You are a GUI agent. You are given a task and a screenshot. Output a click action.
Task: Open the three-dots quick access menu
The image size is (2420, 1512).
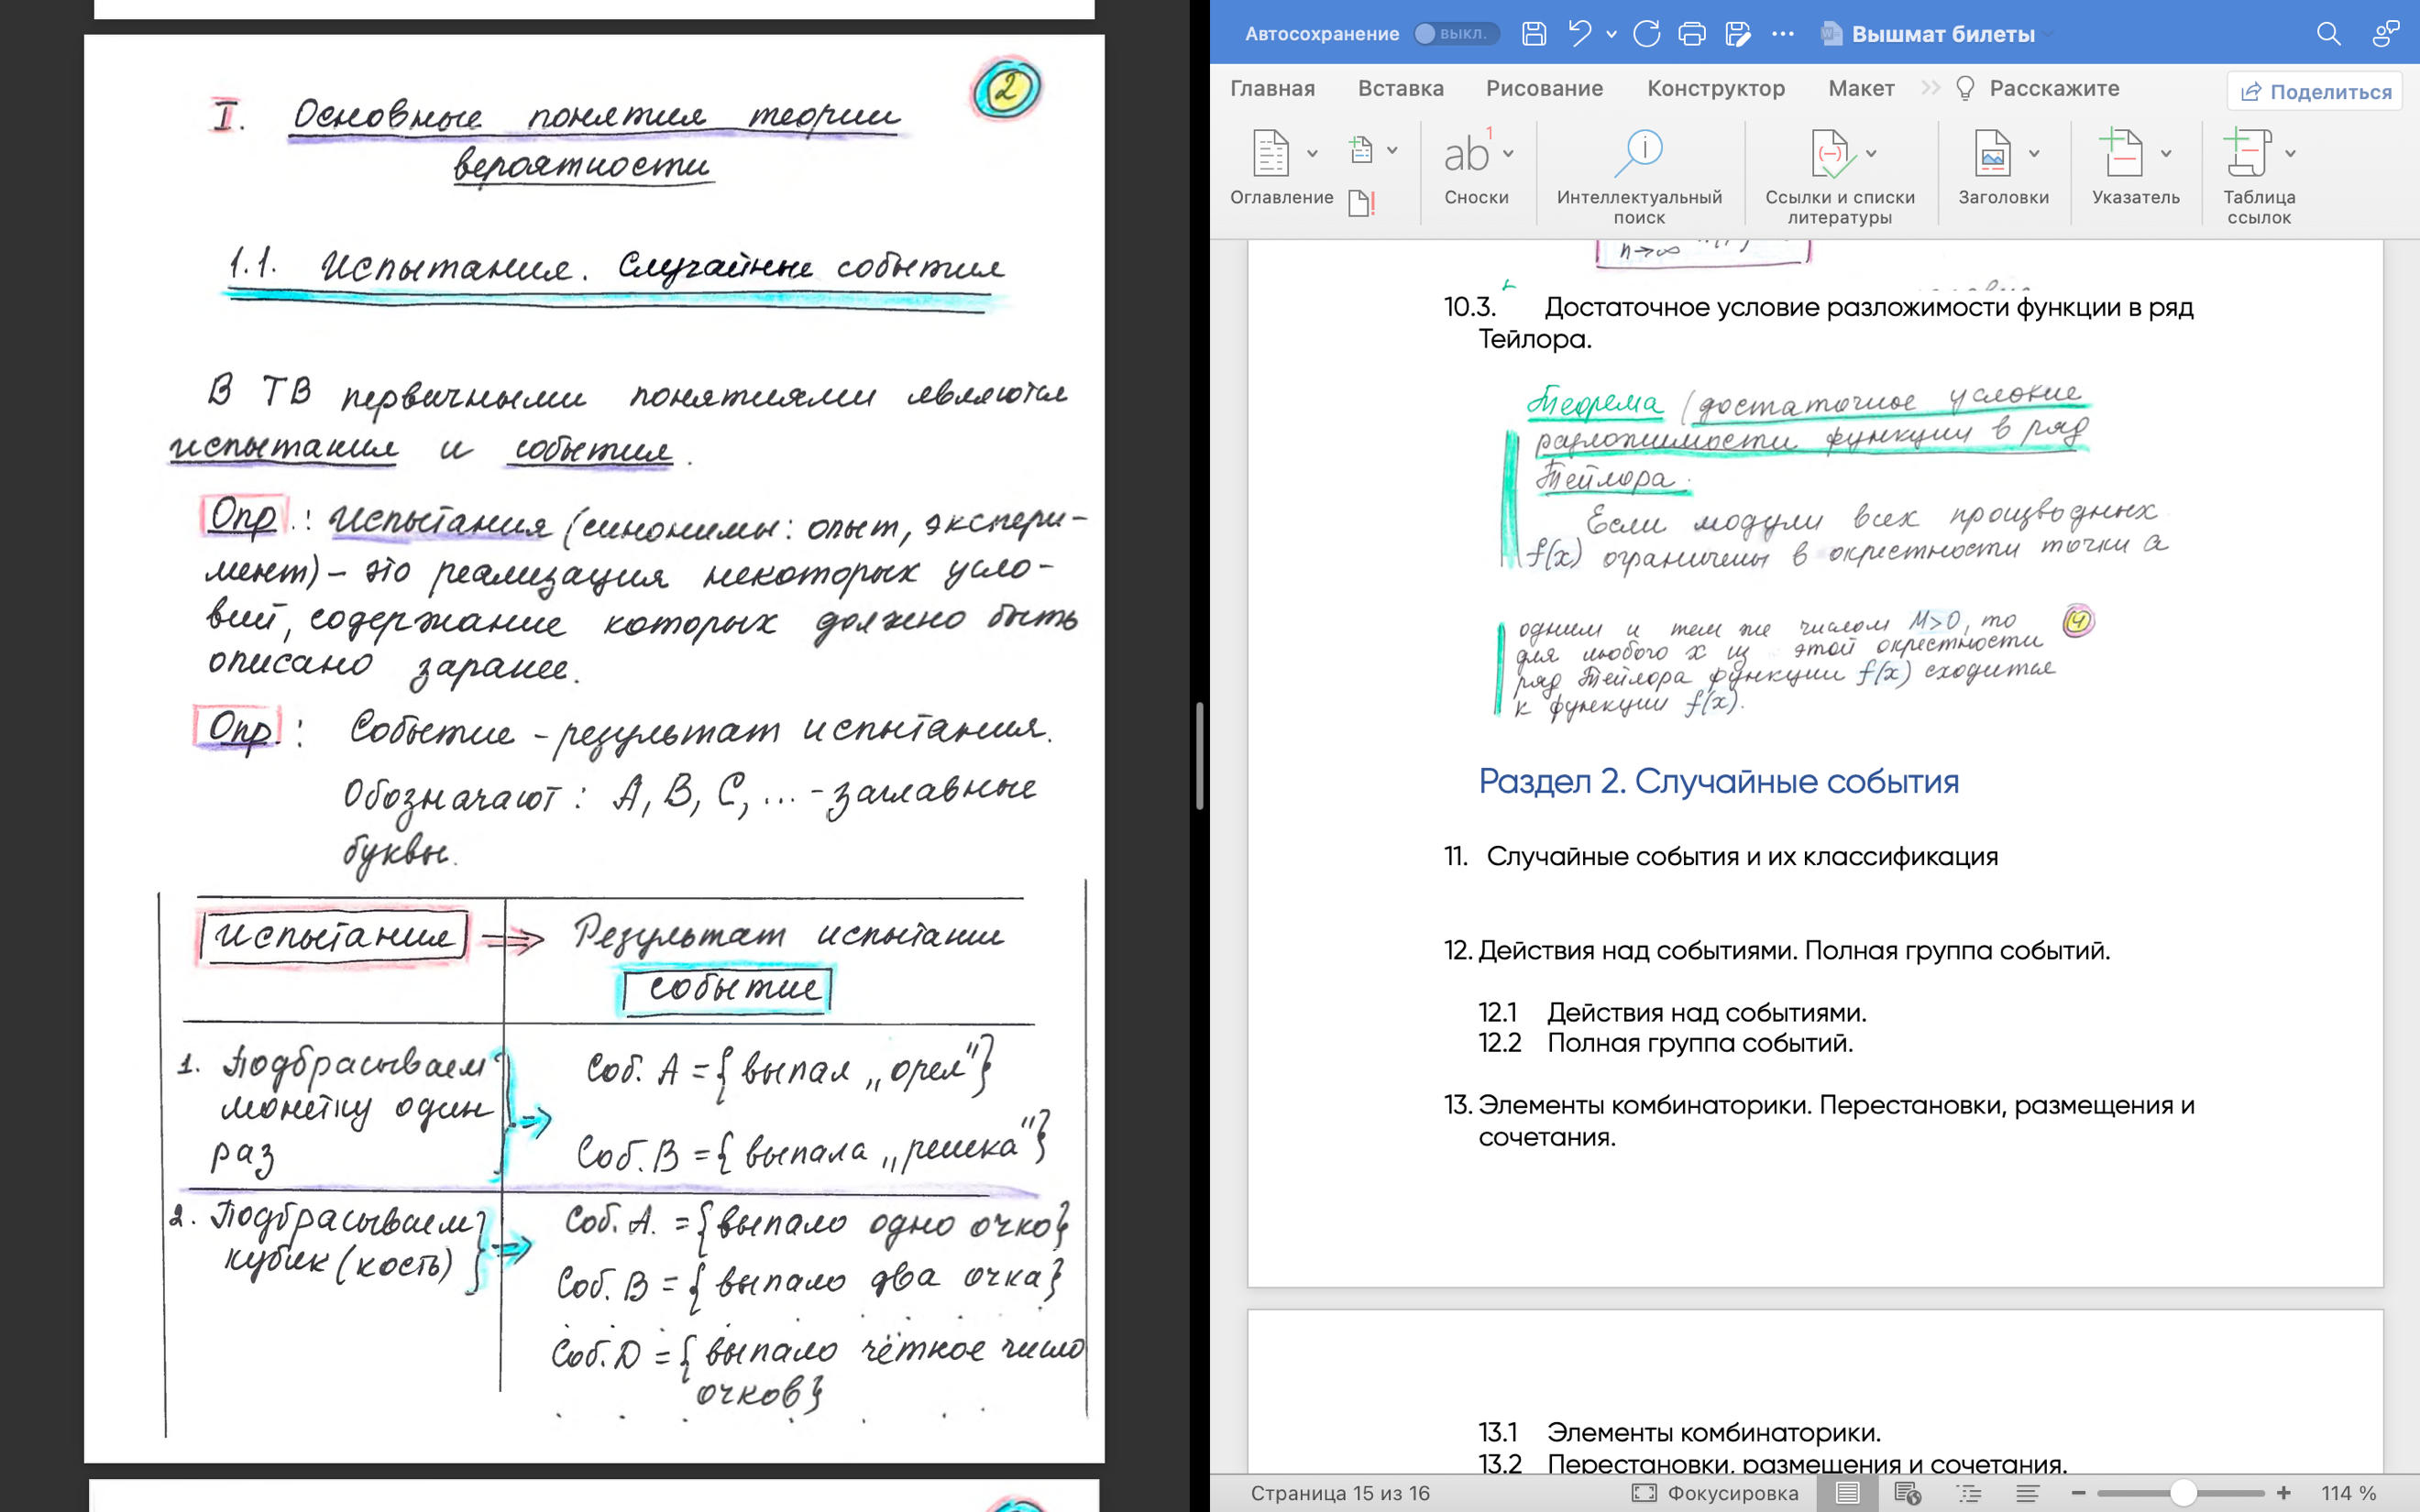(x=1783, y=33)
